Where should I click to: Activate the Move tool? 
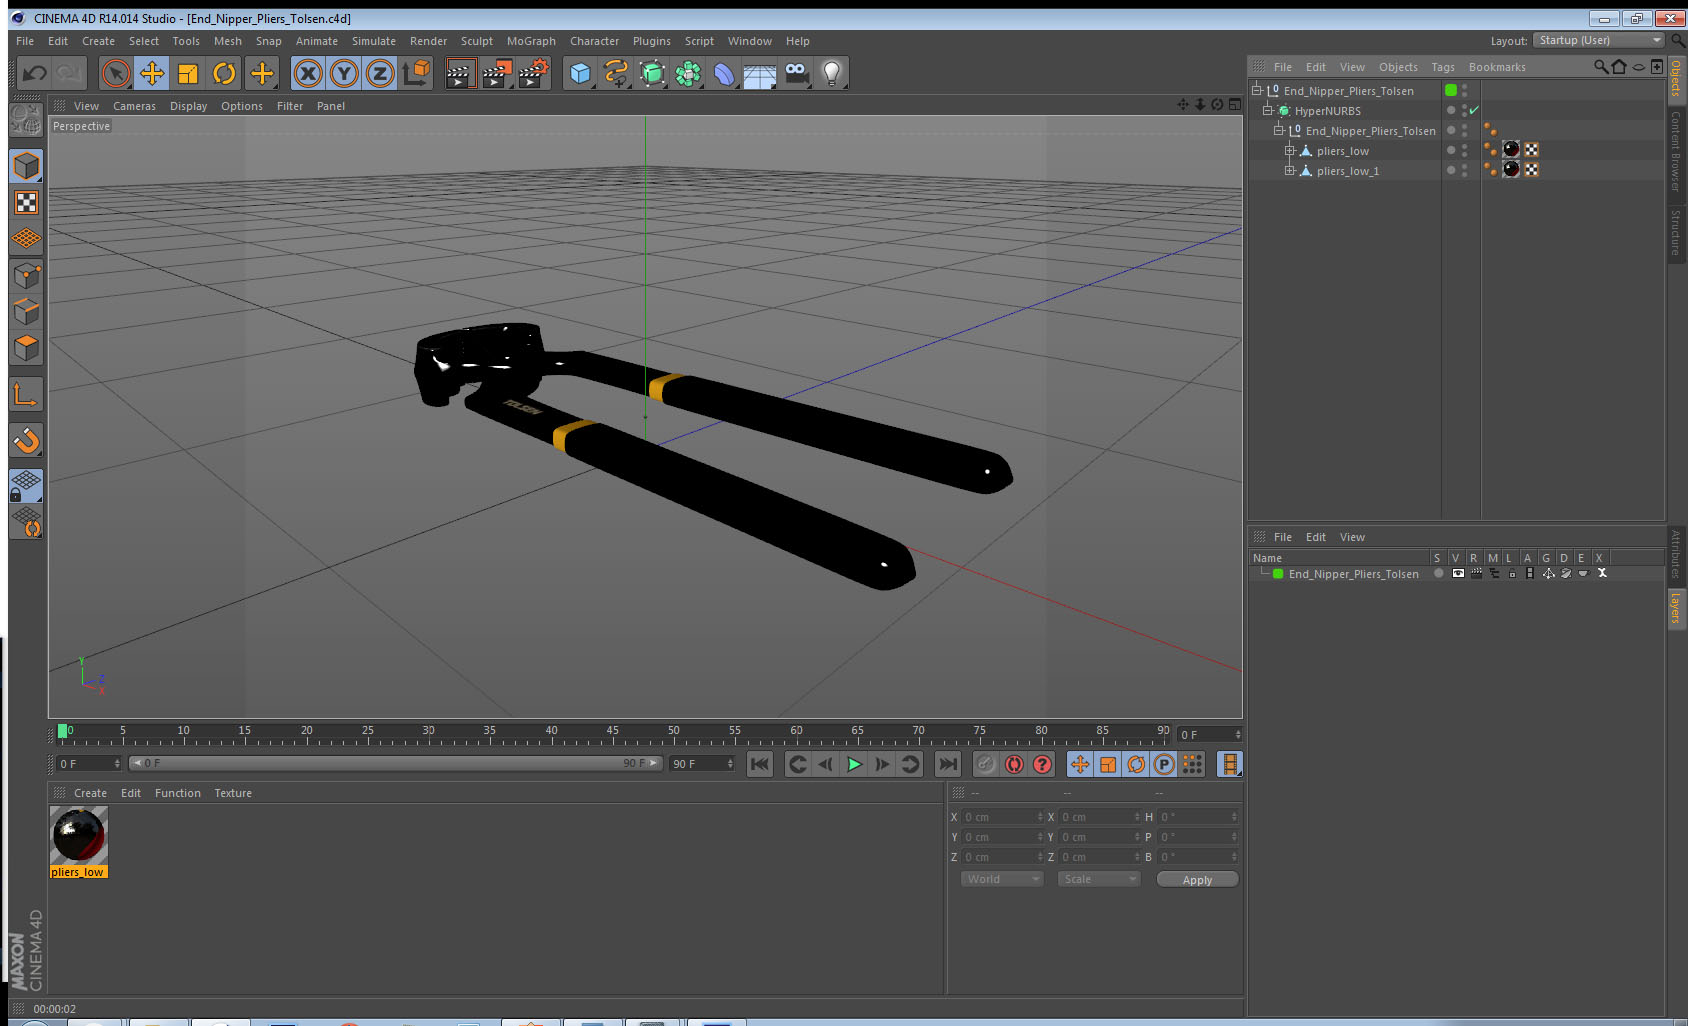(152, 73)
